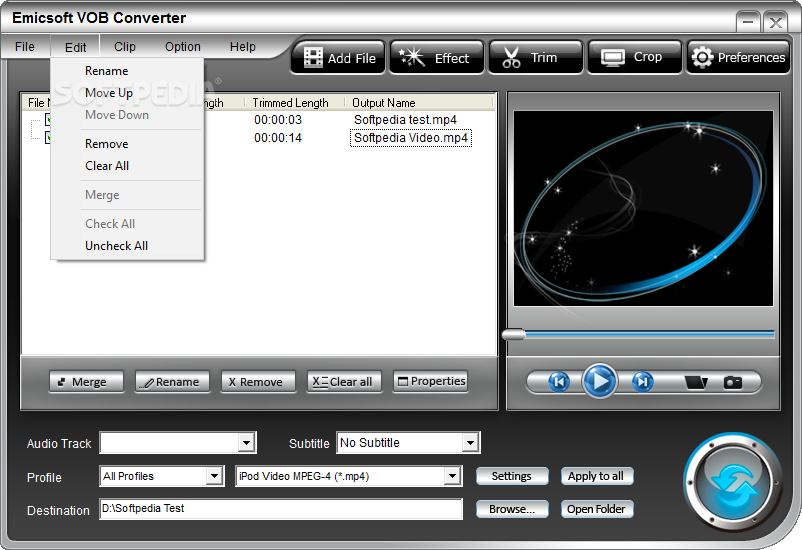
Task: Take a snapshot with the camera icon
Action: tap(732, 382)
